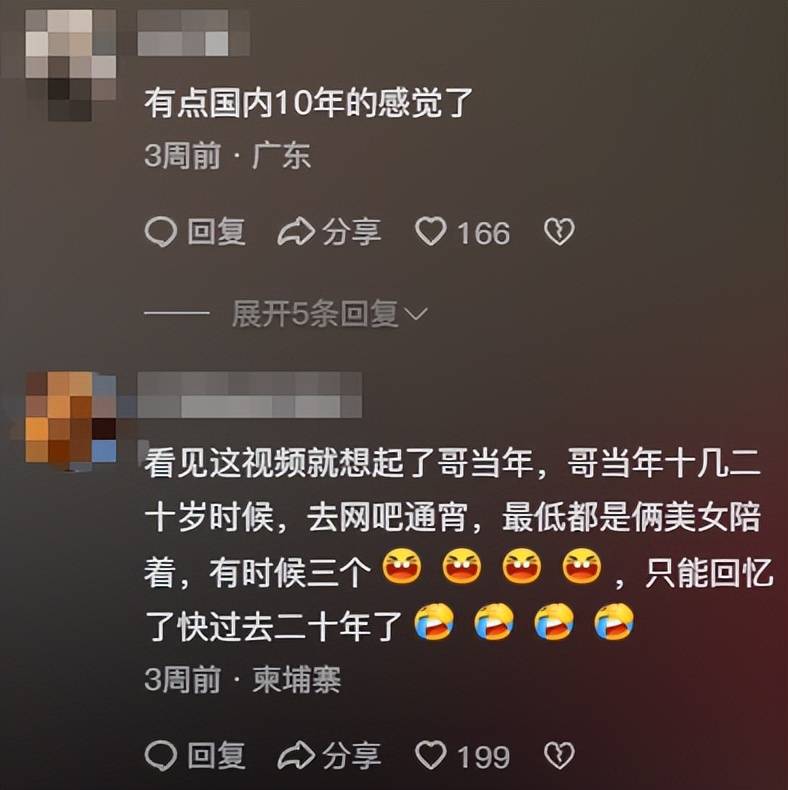Open the reply bubble icon on the second comment

161,756
